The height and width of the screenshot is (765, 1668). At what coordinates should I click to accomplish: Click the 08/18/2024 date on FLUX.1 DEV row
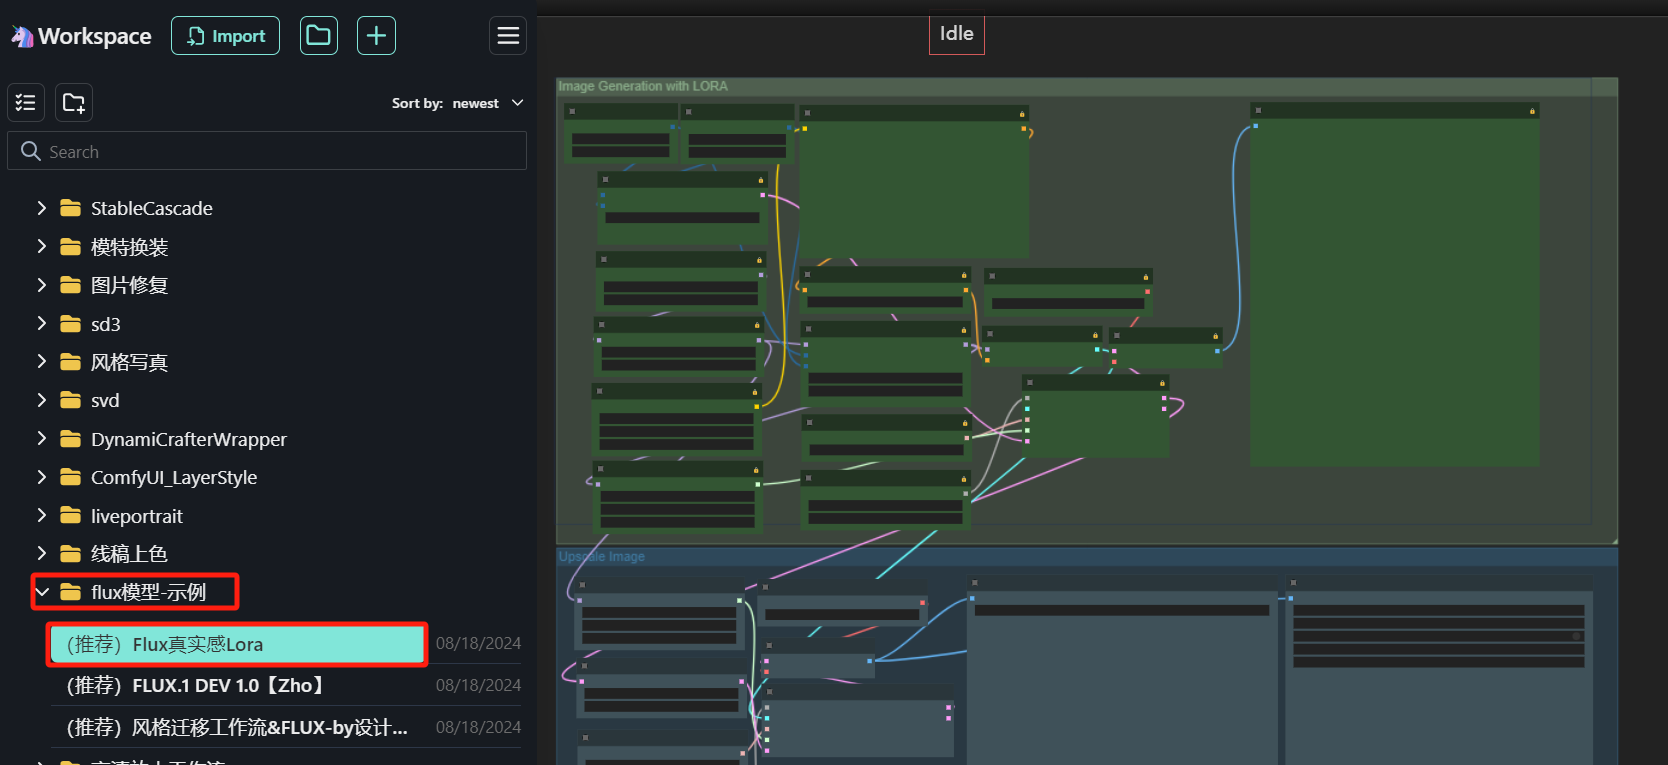coord(478,685)
